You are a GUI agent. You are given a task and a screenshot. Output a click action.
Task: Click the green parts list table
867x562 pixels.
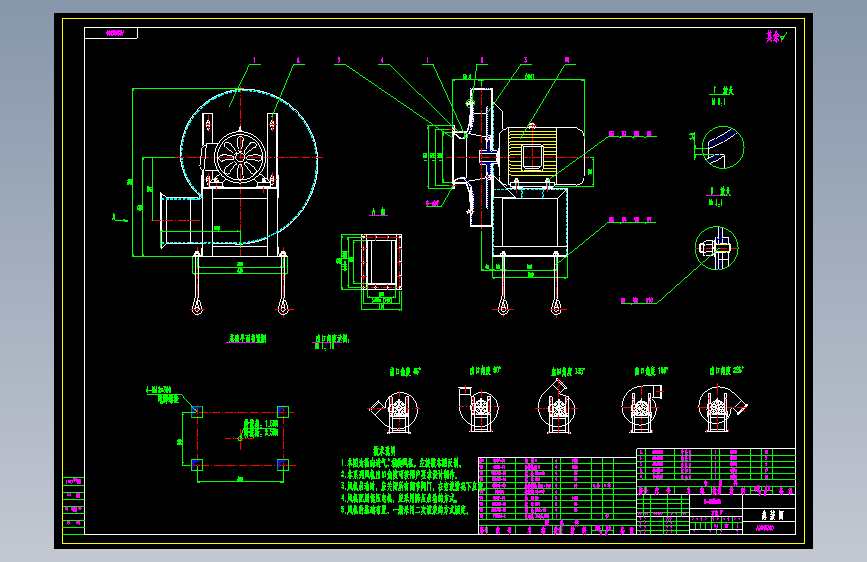[x=557, y=496]
